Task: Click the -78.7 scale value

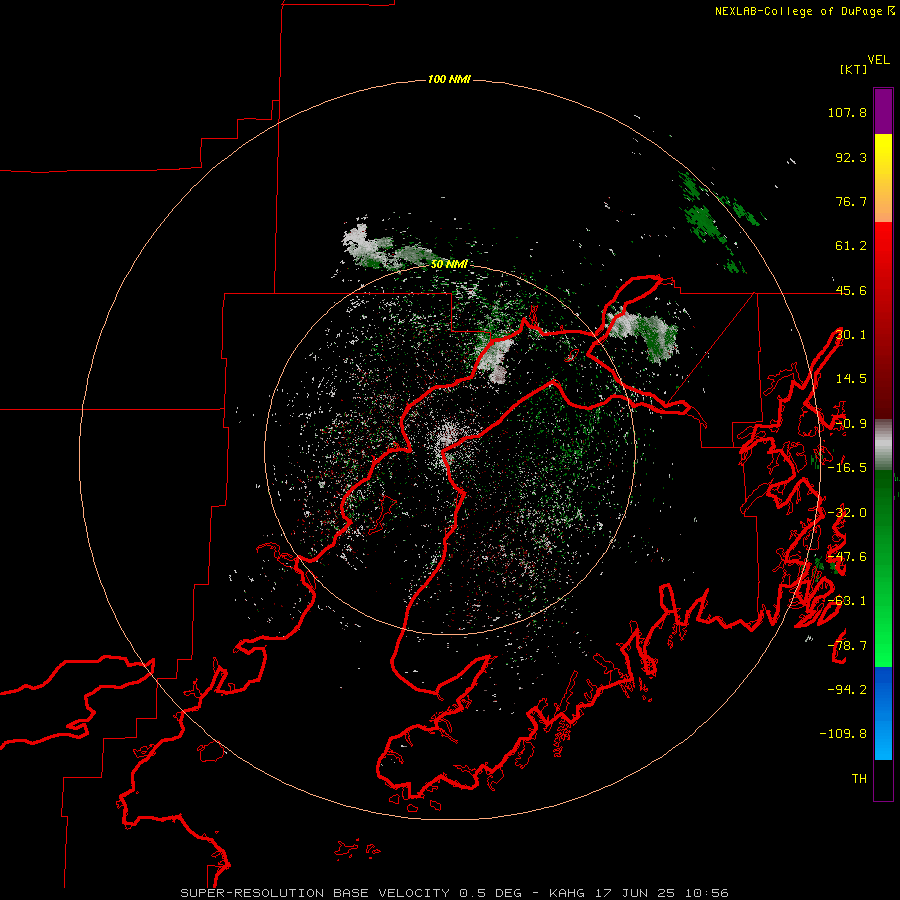Action: (x=847, y=646)
